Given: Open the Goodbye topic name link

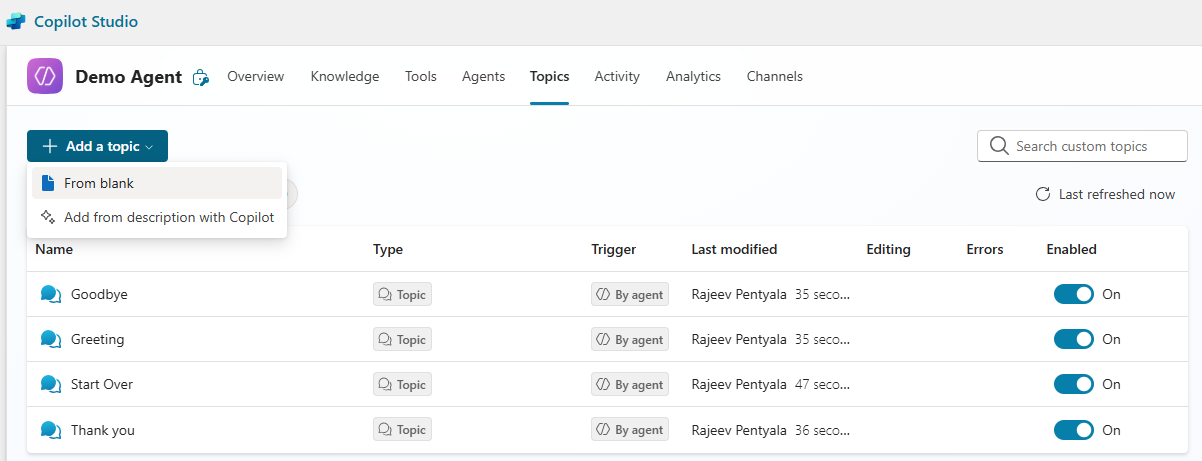Looking at the screenshot, I should (x=99, y=294).
